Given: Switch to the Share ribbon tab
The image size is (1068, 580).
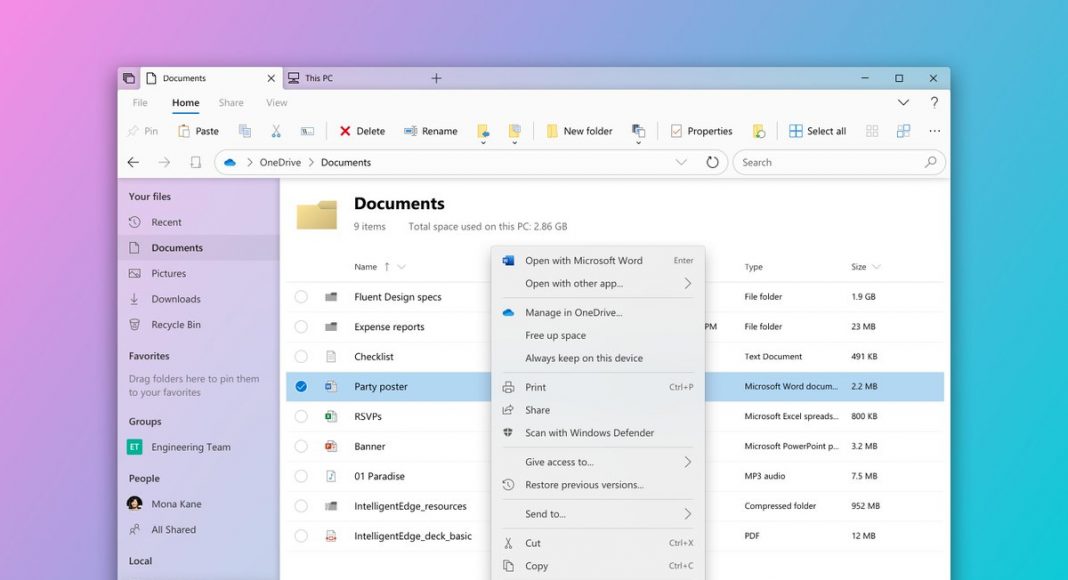Looking at the screenshot, I should pos(231,103).
